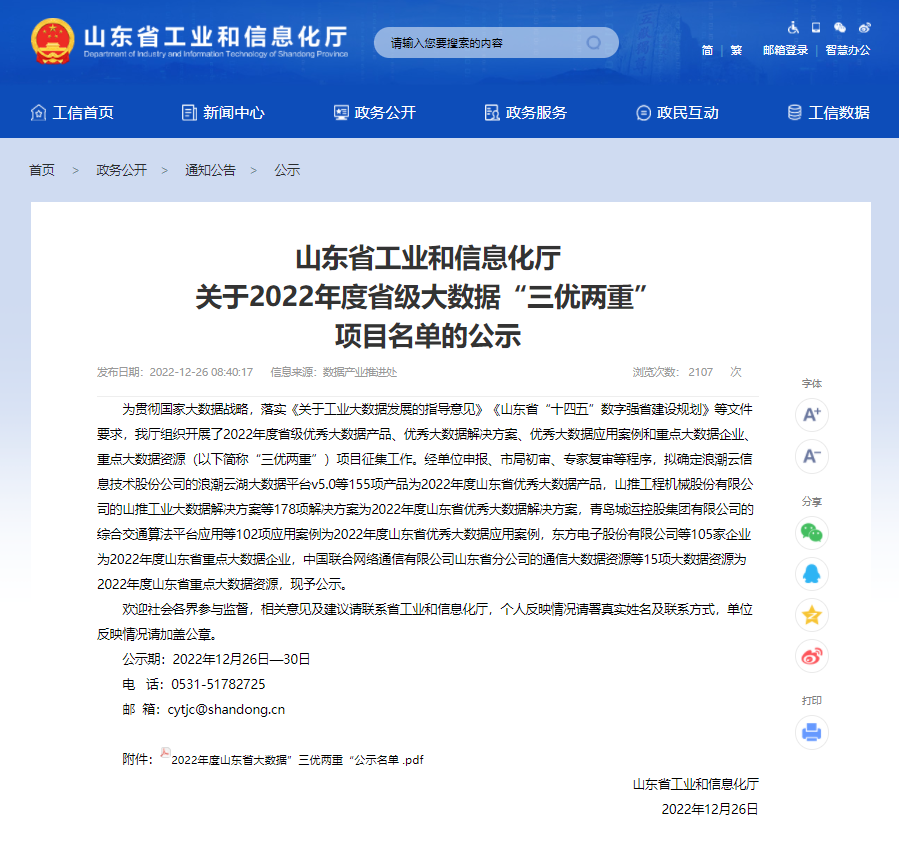Switch to simplified Chinese 简

[708, 50]
